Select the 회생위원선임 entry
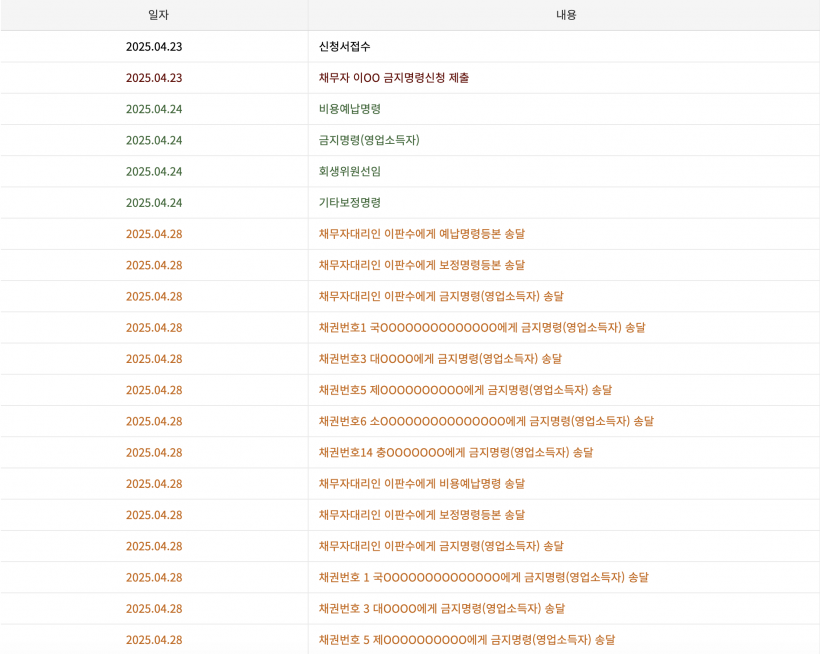 coord(350,171)
